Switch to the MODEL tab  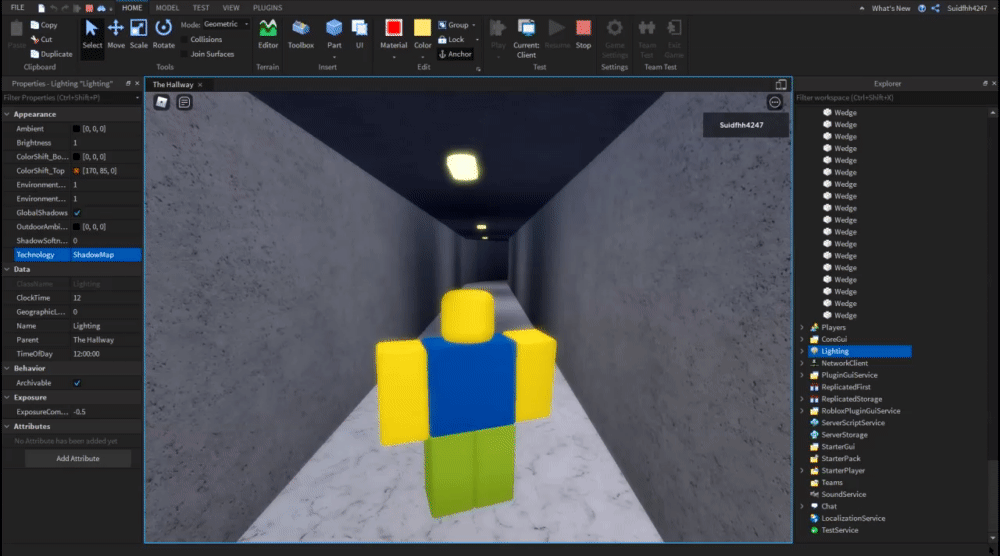pos(167,8)
